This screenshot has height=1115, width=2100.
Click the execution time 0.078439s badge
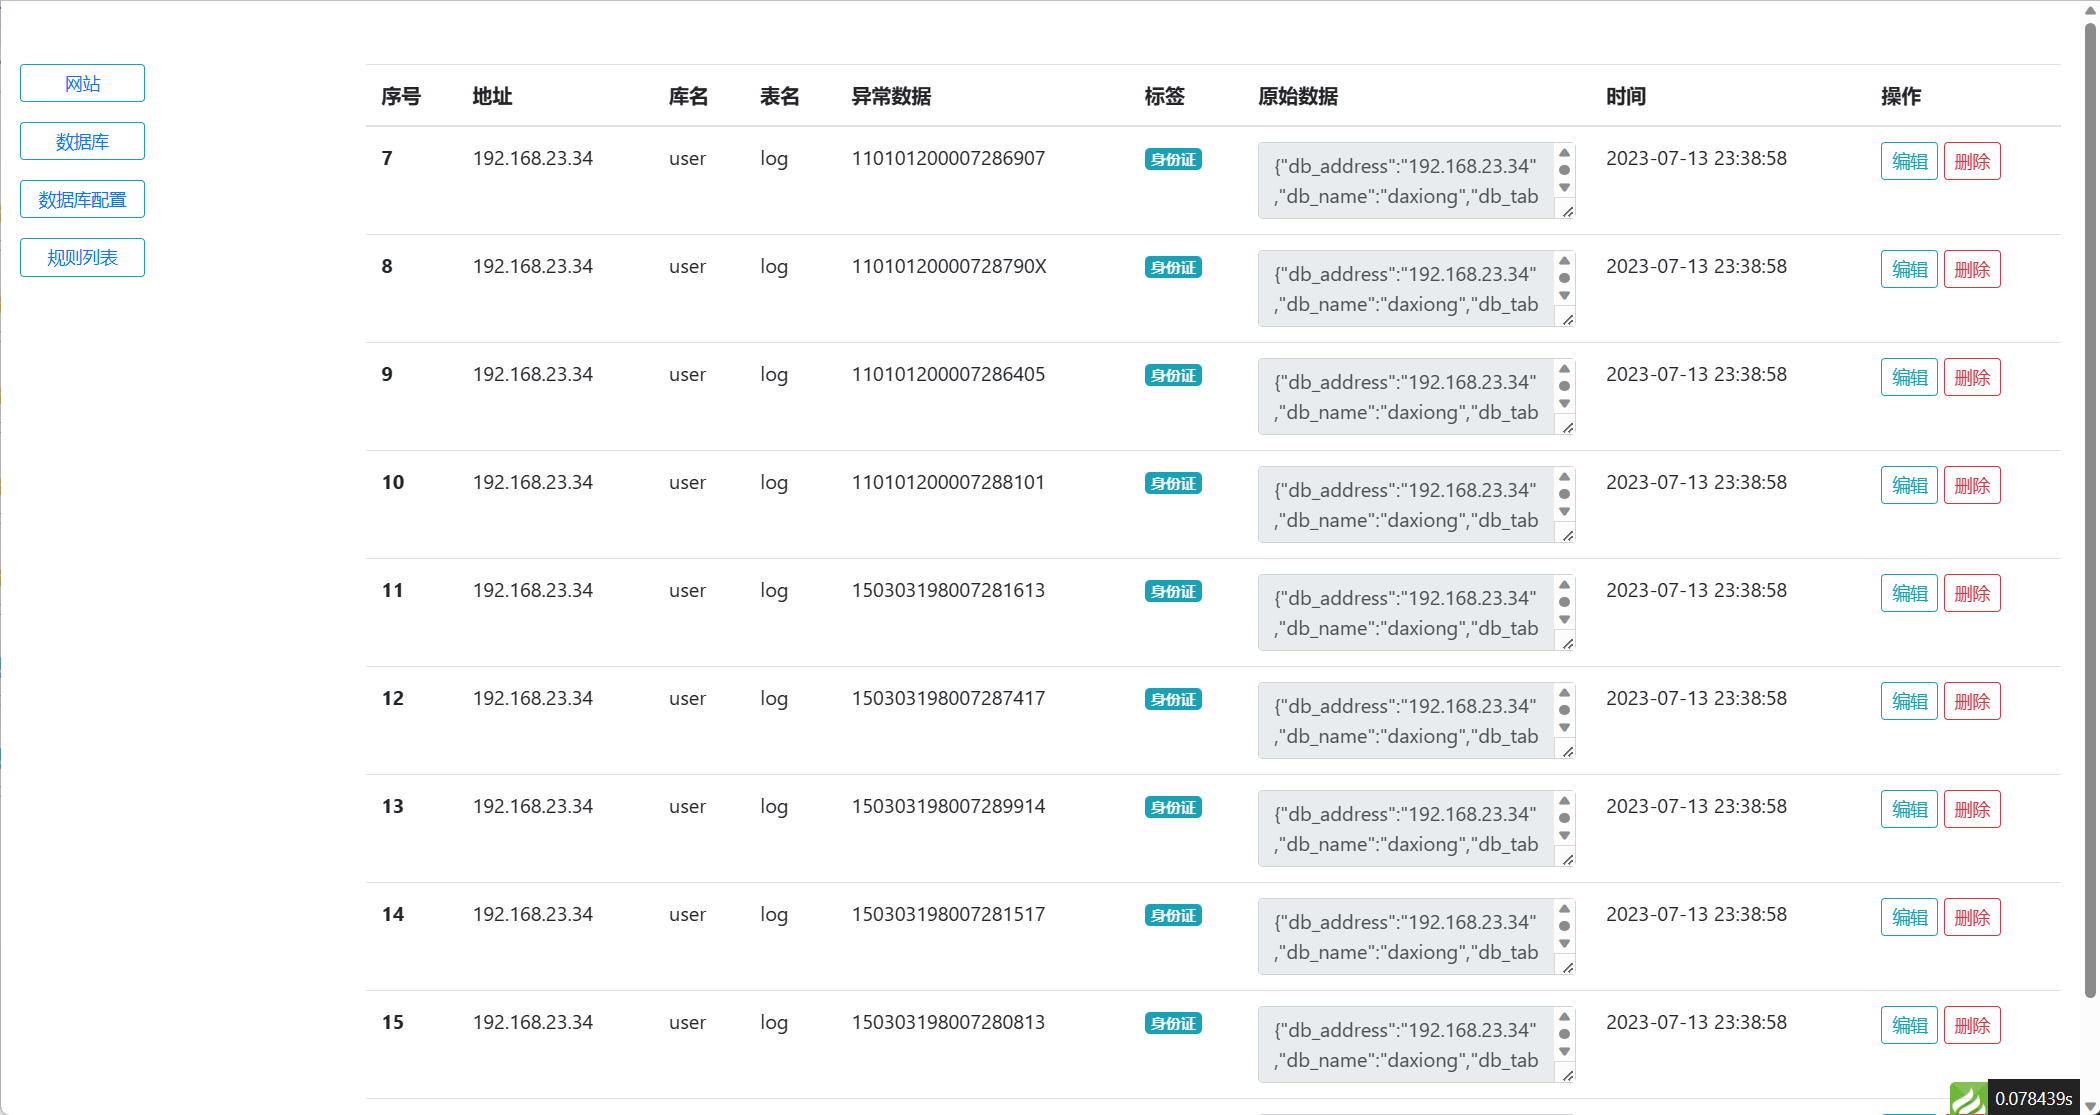2033,1098
